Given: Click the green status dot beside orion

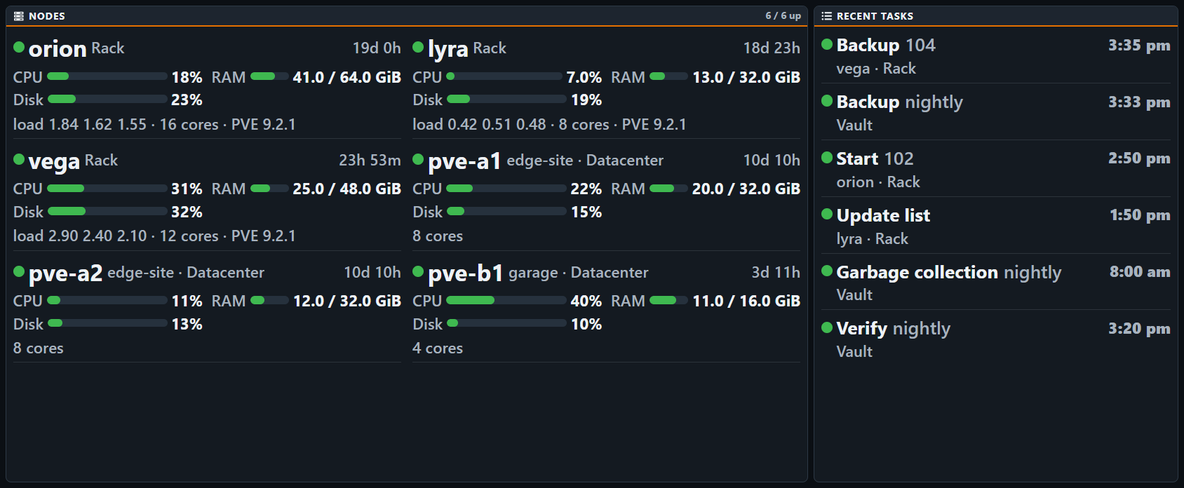Looking at the screenshot, I should 19,48.
